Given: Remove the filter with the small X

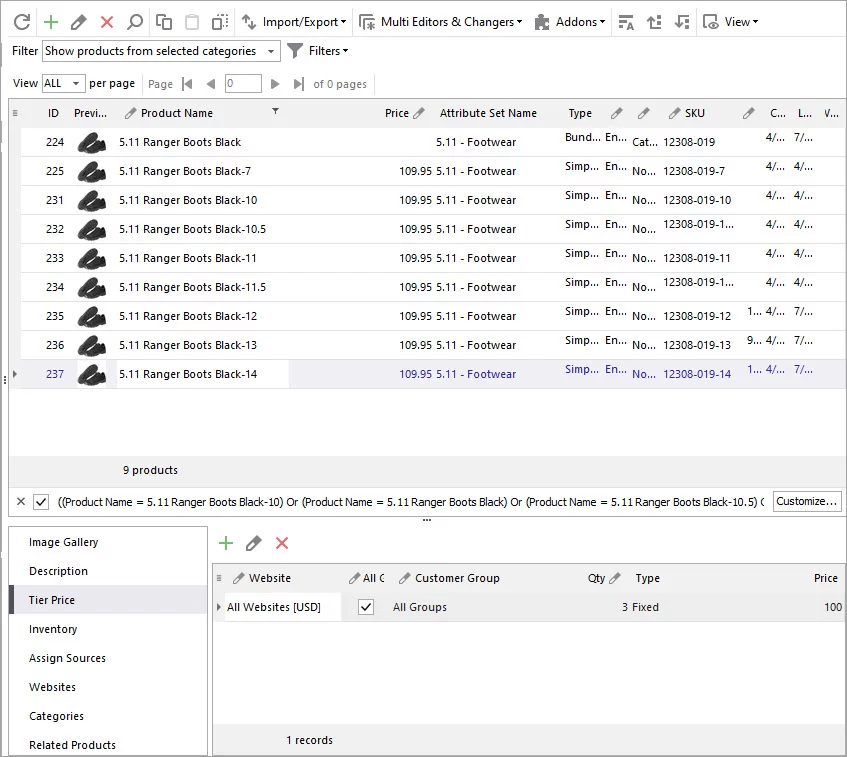Looking at the screenshot, I should pos(21,501).
